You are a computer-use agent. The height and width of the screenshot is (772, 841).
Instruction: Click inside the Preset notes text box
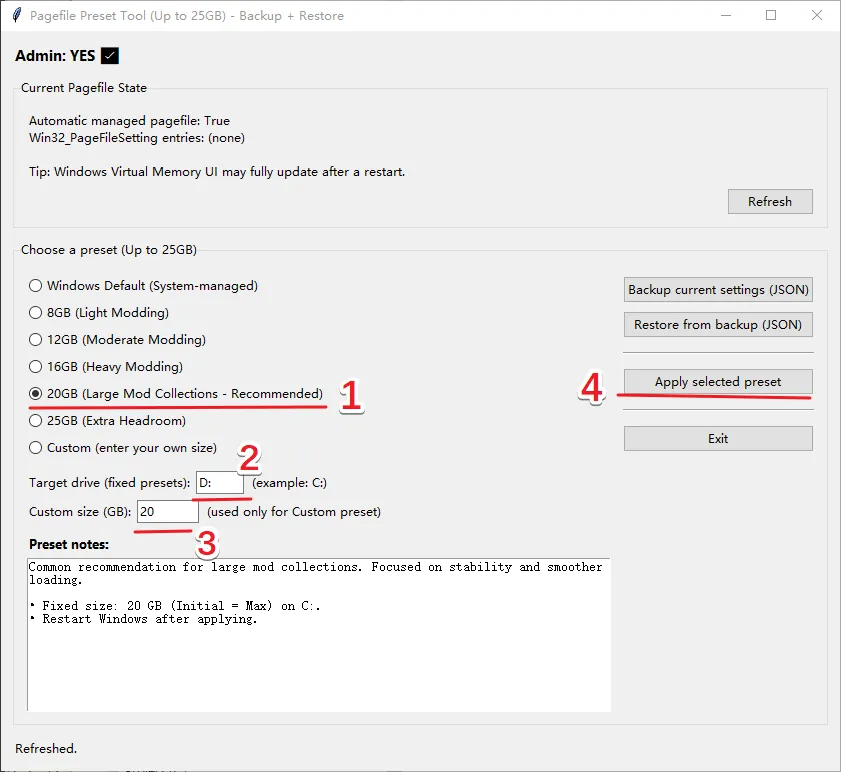319,635
